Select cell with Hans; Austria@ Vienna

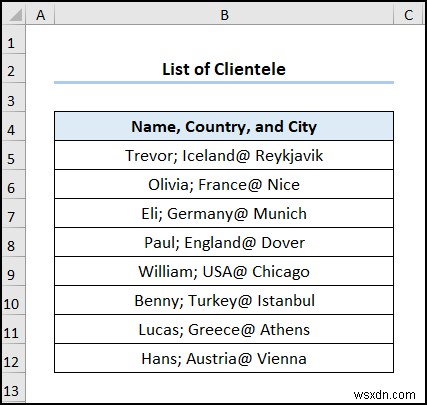224,358
